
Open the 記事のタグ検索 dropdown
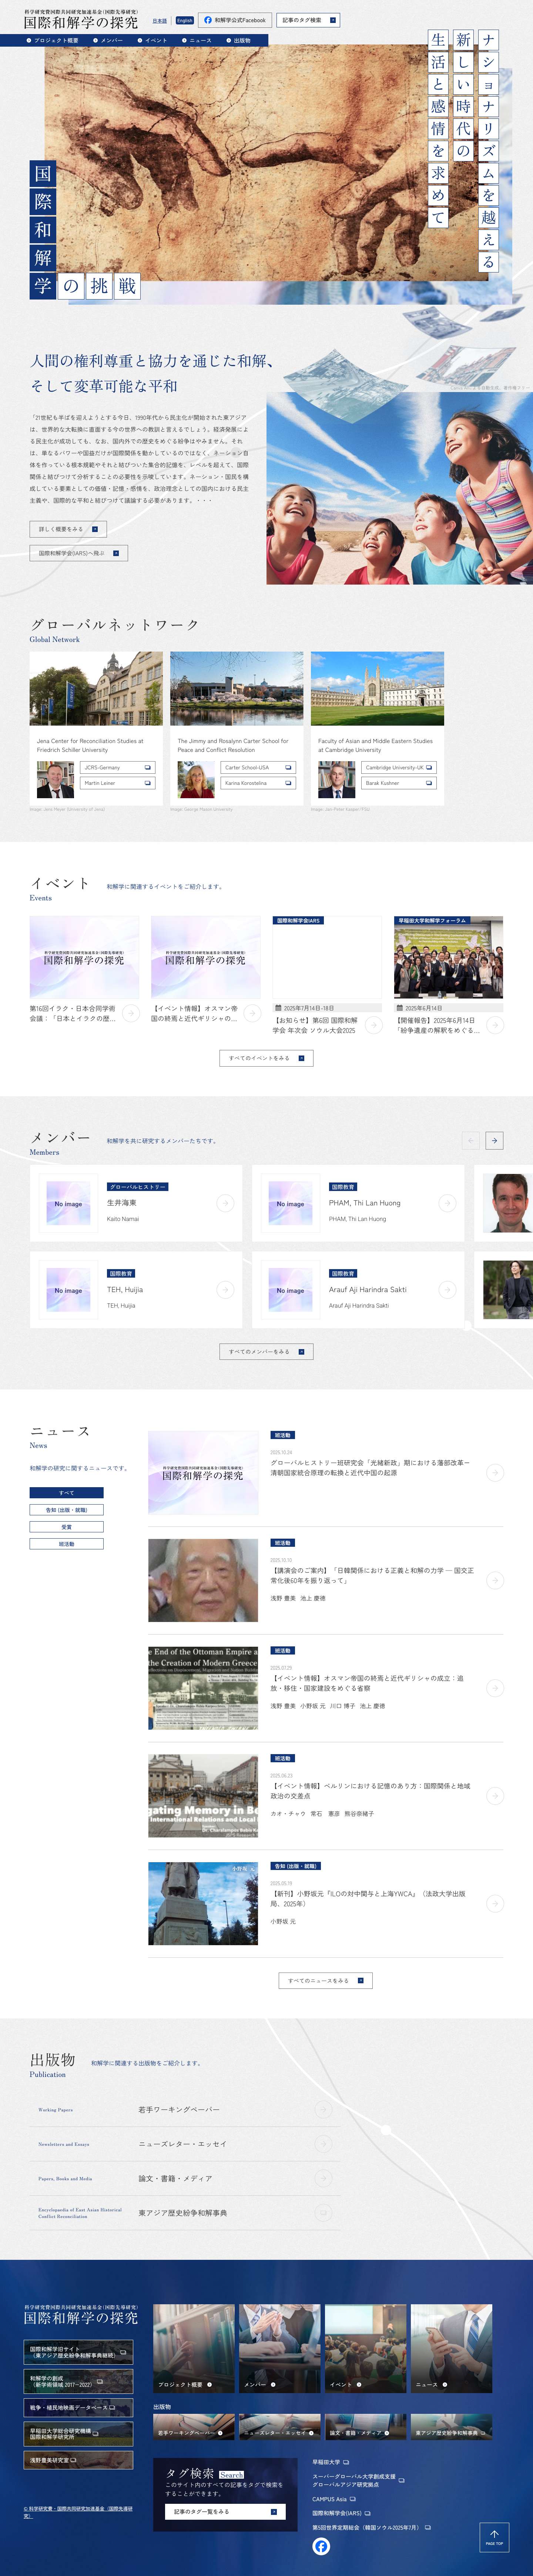point(308,20)
